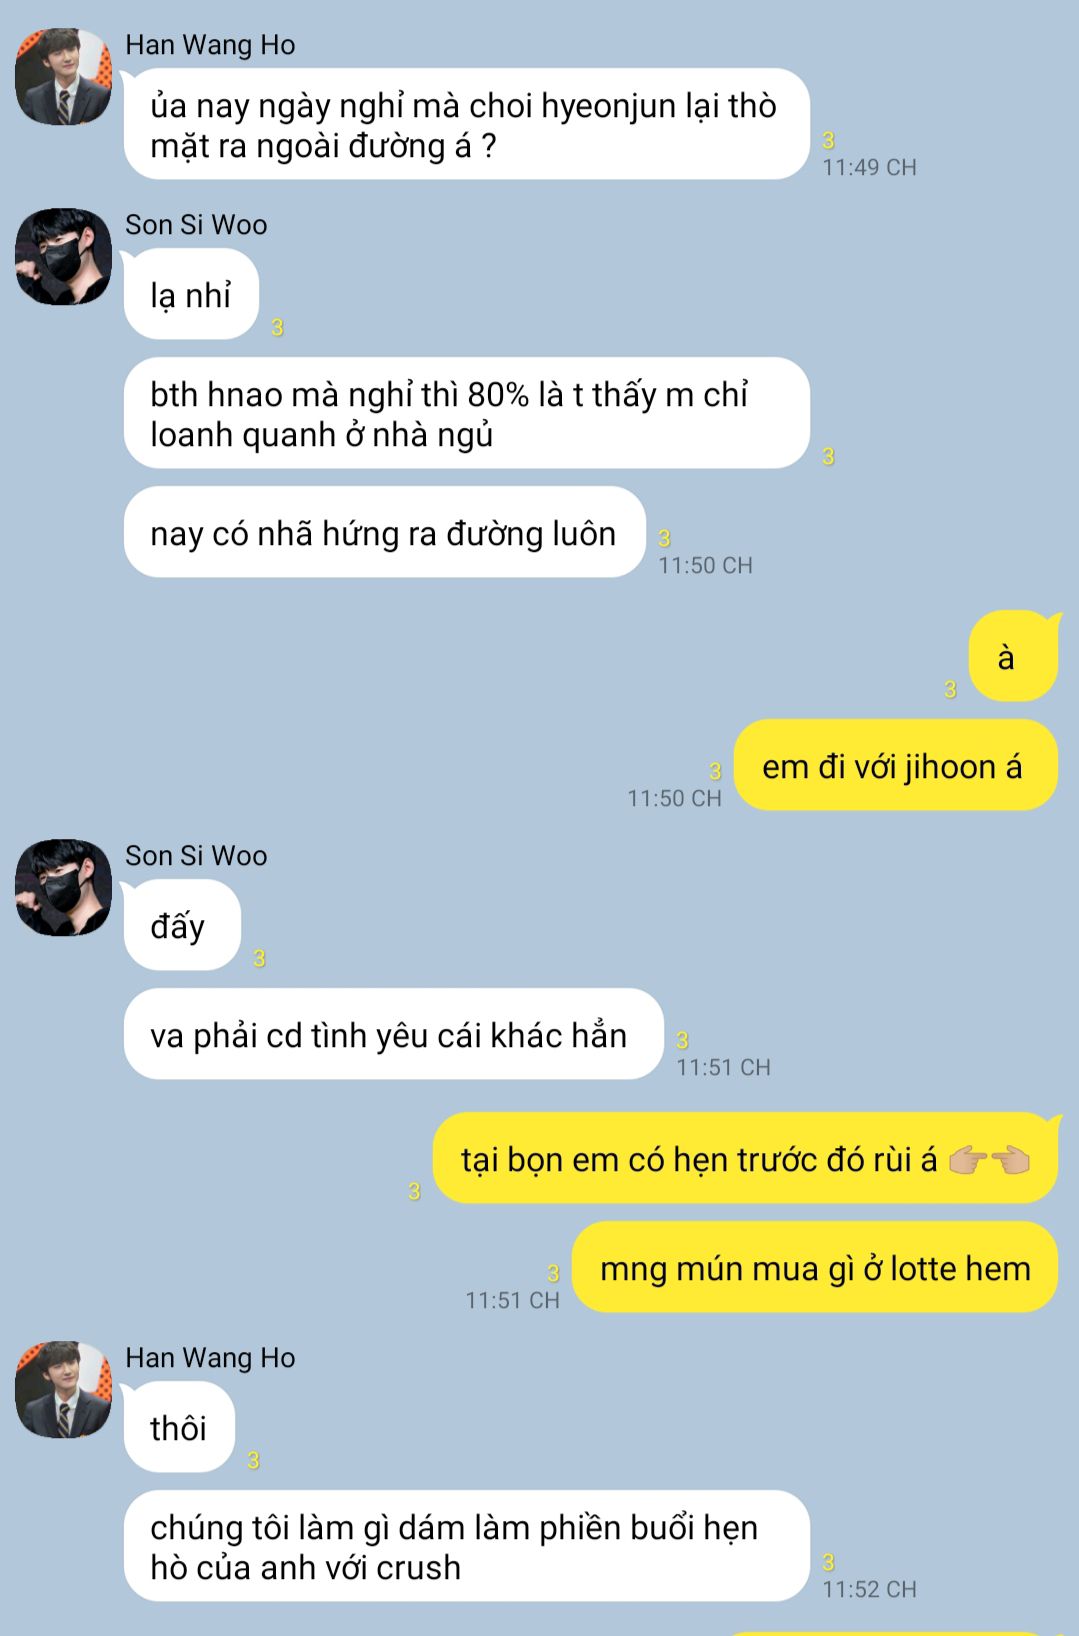The height and width of the screenshot is (1636, 1079).
Task: Tap the 'em đi với jihoon á' bubble
Action: (x=895, y=766)
